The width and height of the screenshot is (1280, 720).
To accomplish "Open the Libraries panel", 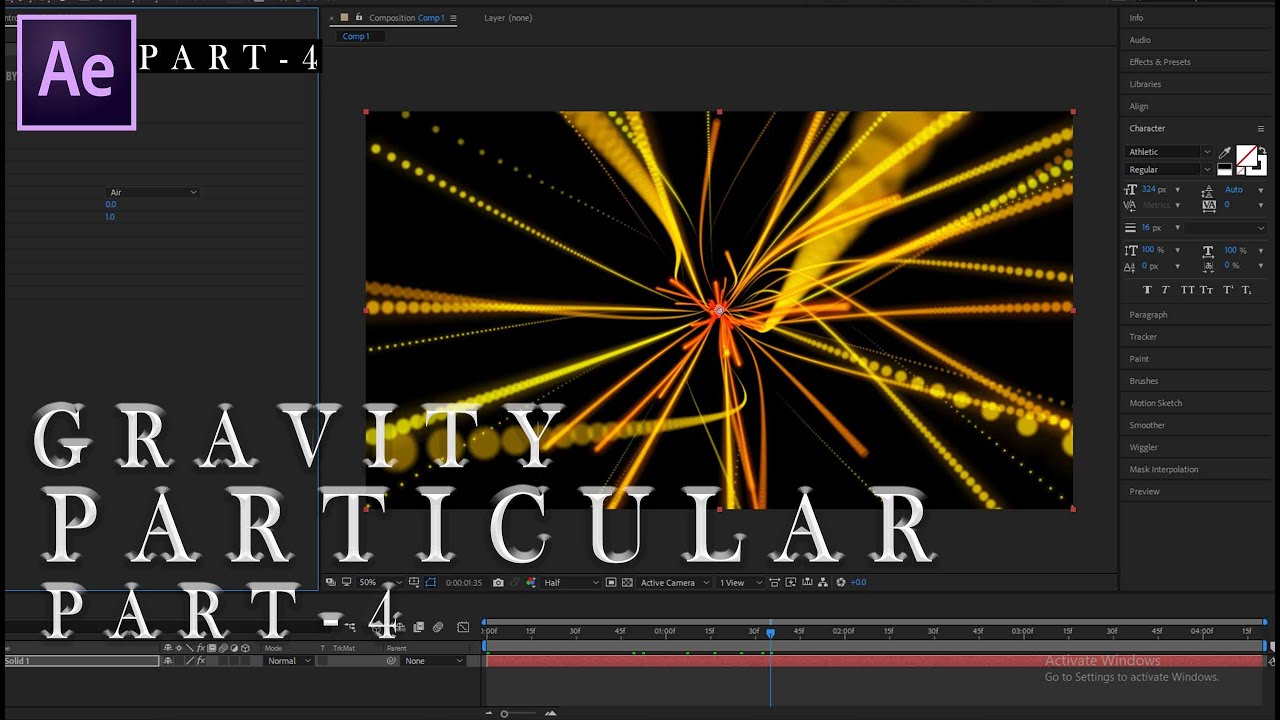I will pyautogui.click(x=1145, y=84).
